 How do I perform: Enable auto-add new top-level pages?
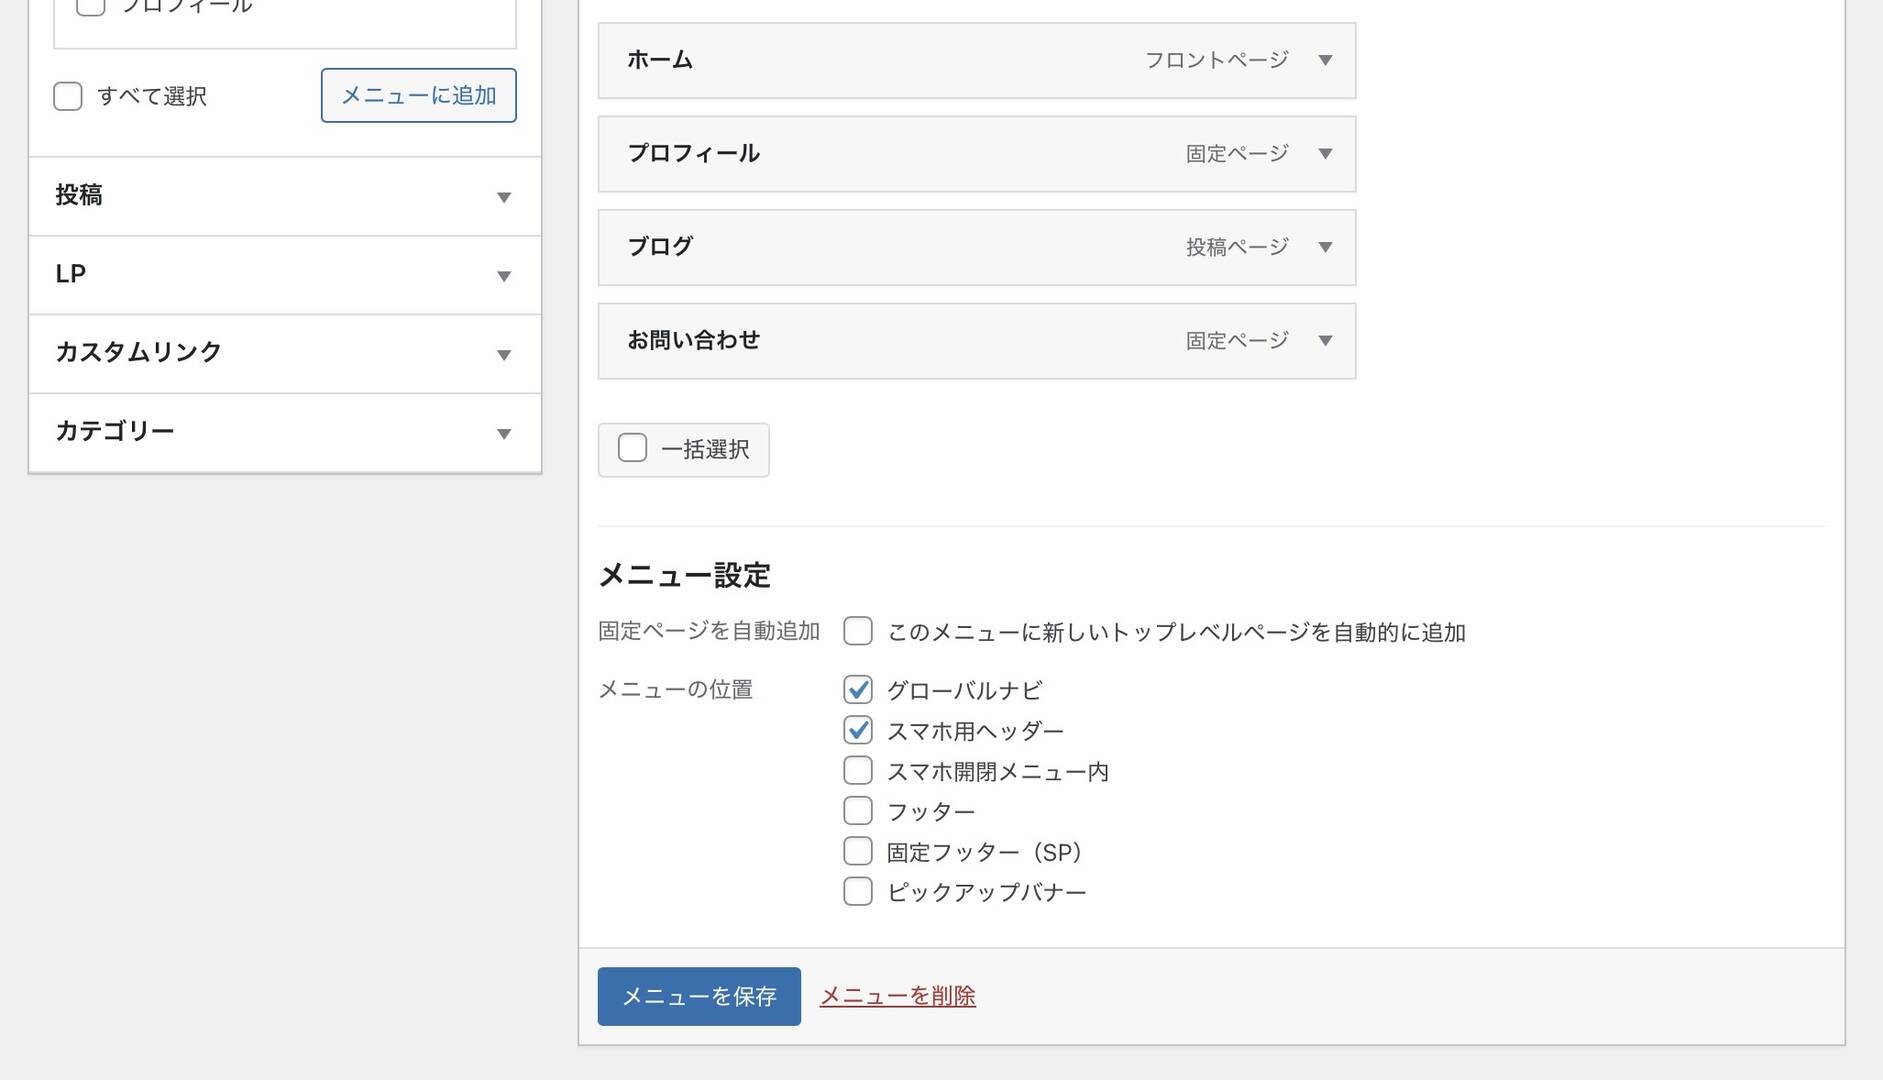coord(858,631)
